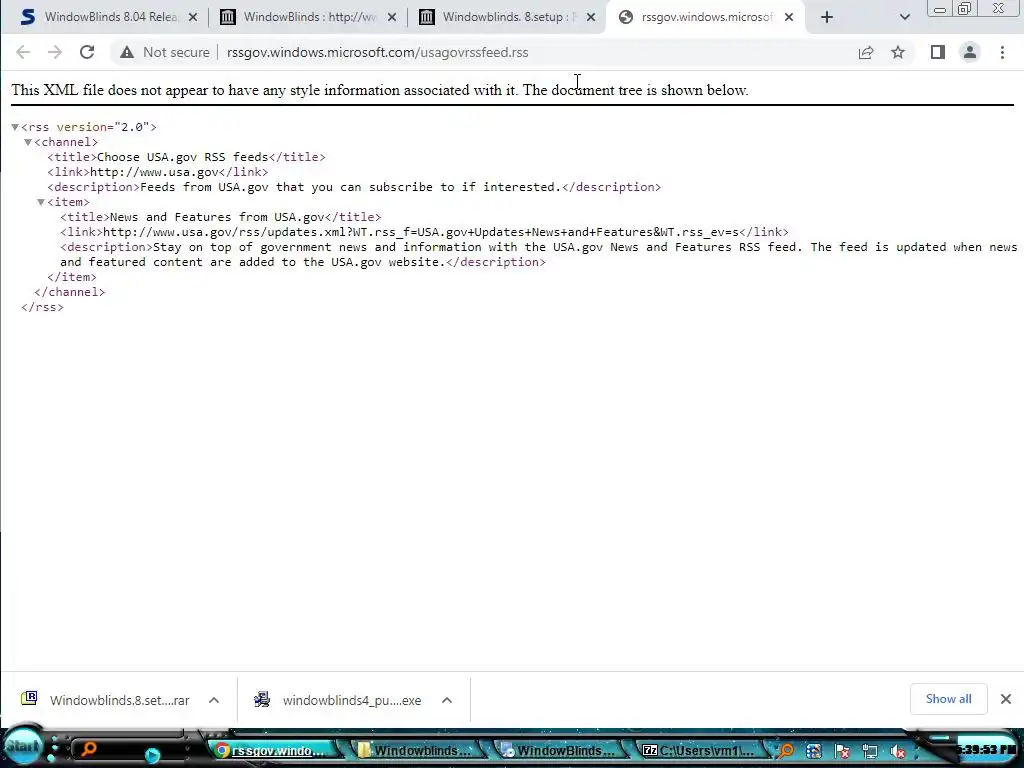Click the http://www.usa.gov link text
1024x768 pixels.
click(x=154, y=172)
